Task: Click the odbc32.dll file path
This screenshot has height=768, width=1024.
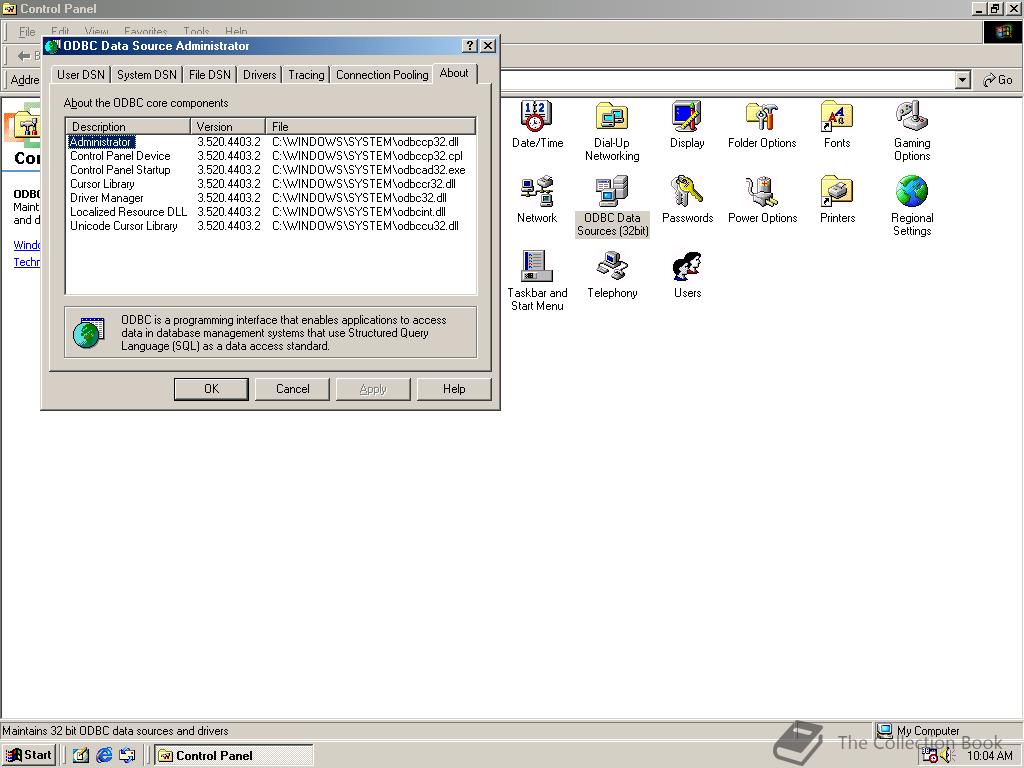Action: click(359, 198)
